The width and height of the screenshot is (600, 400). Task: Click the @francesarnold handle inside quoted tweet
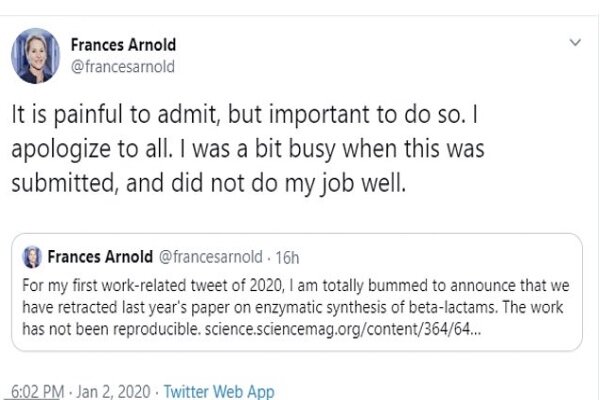tap(210, 257)
